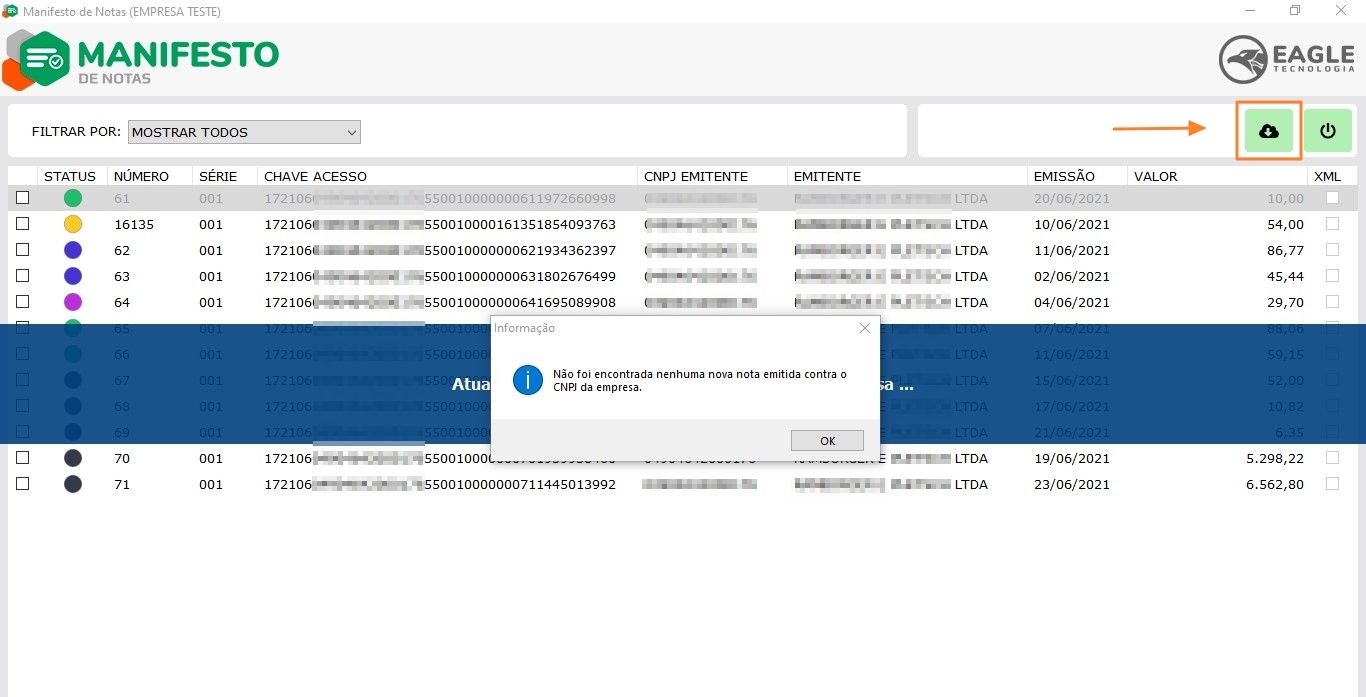The image size is (1366, 697).
Task: Click the blue status dot for note 63
Action: 73,276
